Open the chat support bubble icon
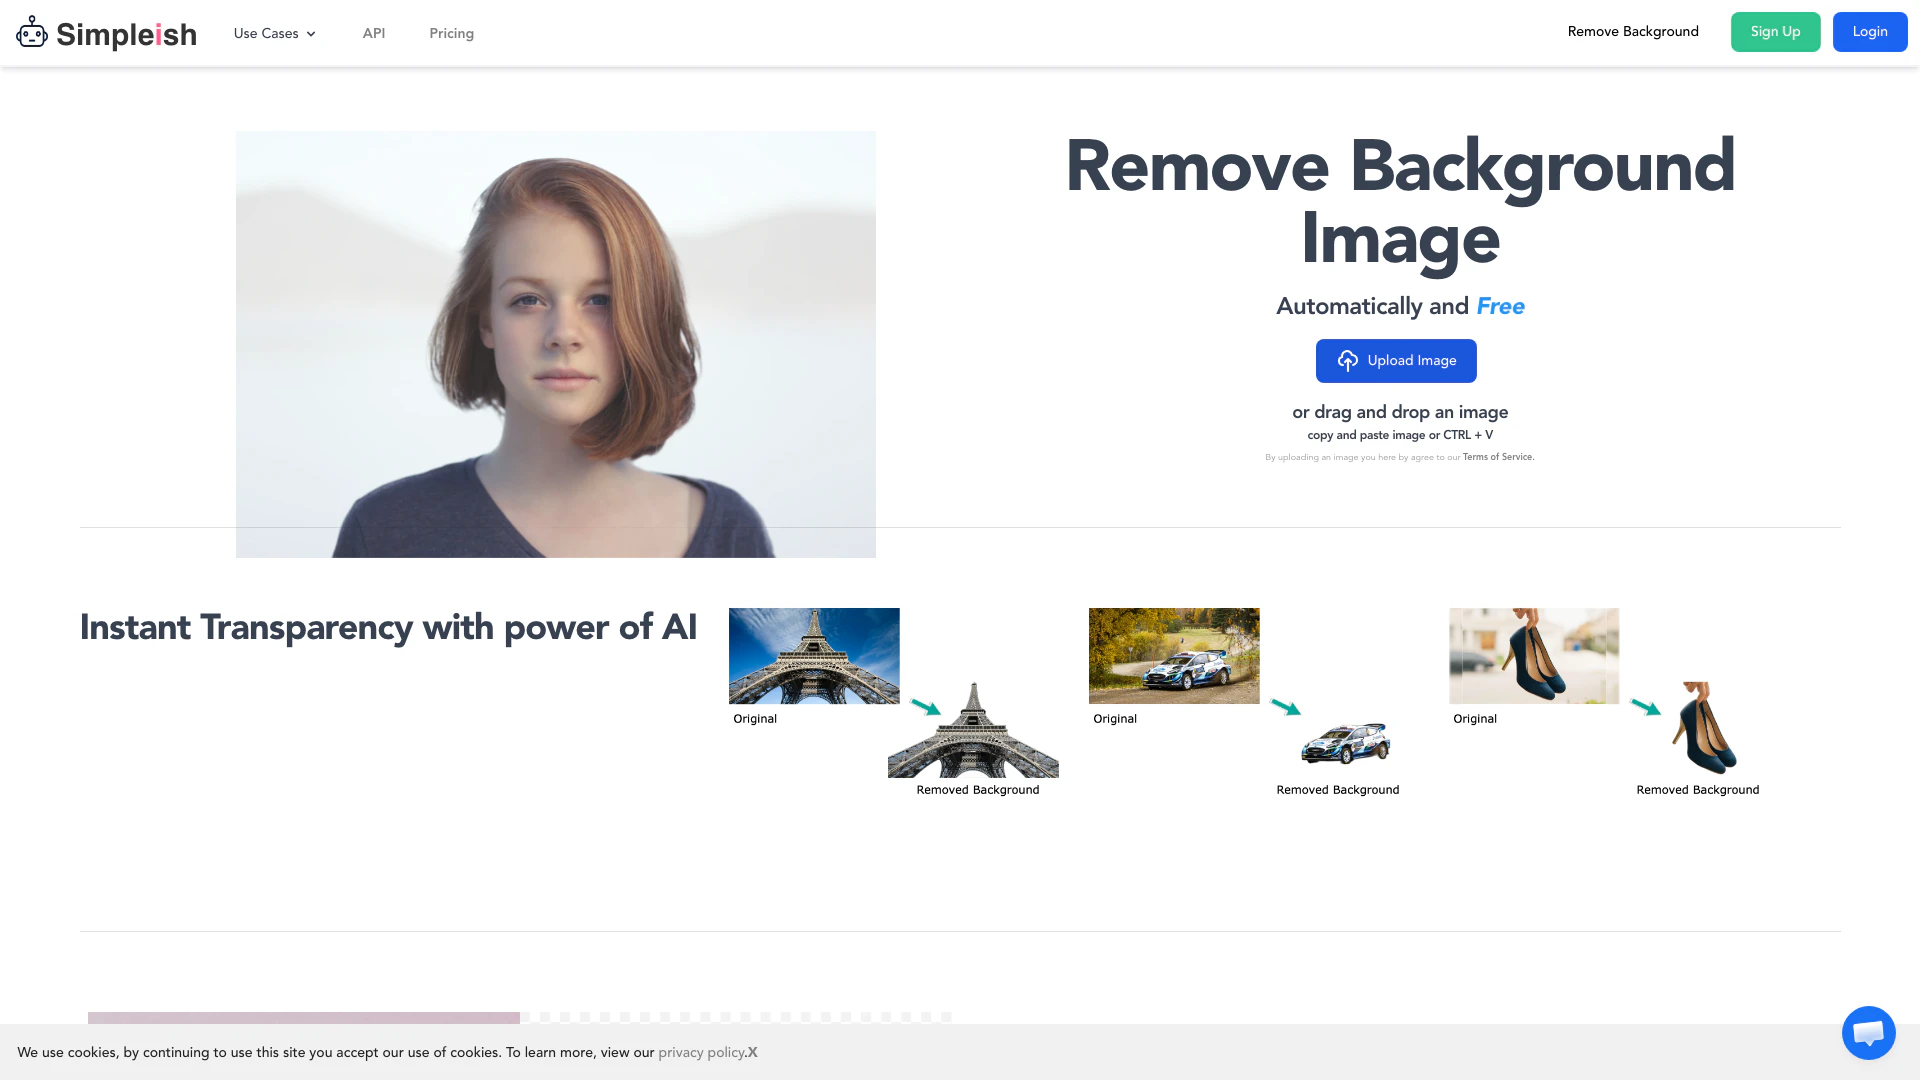This screenshot has width=1920, height=1080. (1868, 1033)
